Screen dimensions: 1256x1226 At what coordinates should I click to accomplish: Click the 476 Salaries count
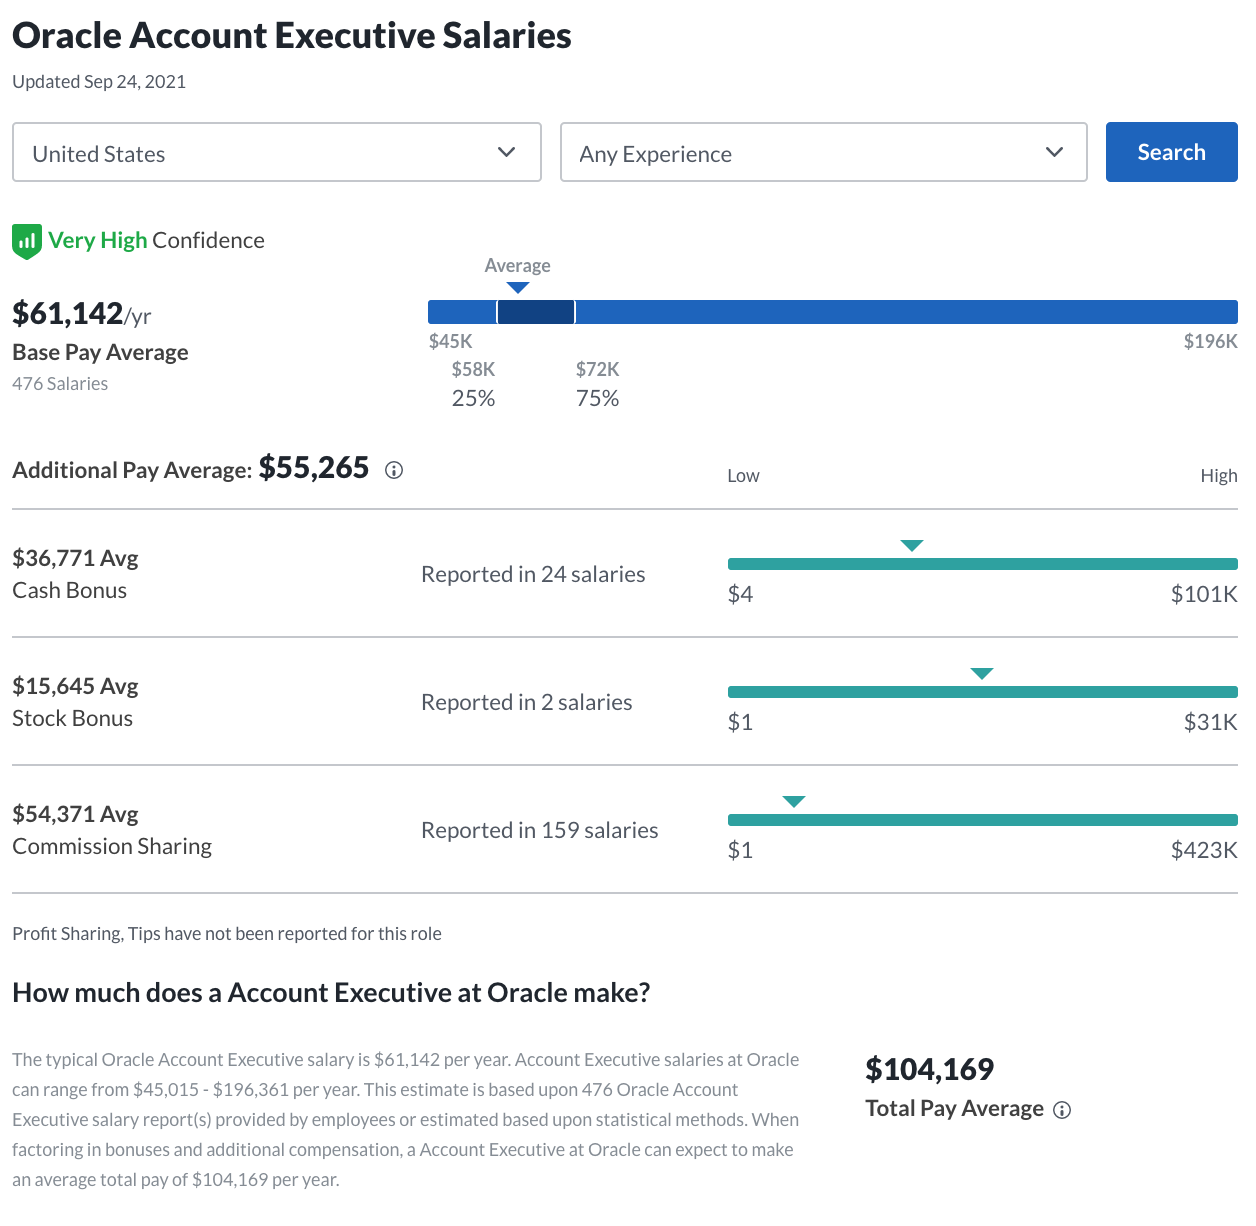[60, 384]
